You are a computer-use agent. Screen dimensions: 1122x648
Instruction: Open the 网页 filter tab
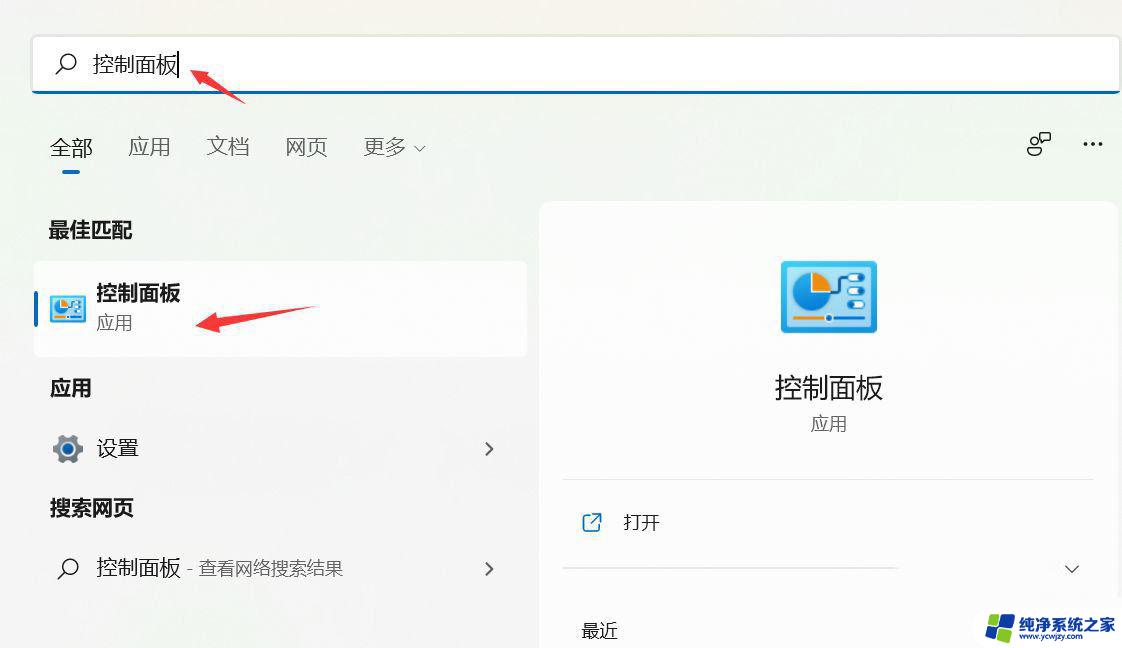point(306,147)
